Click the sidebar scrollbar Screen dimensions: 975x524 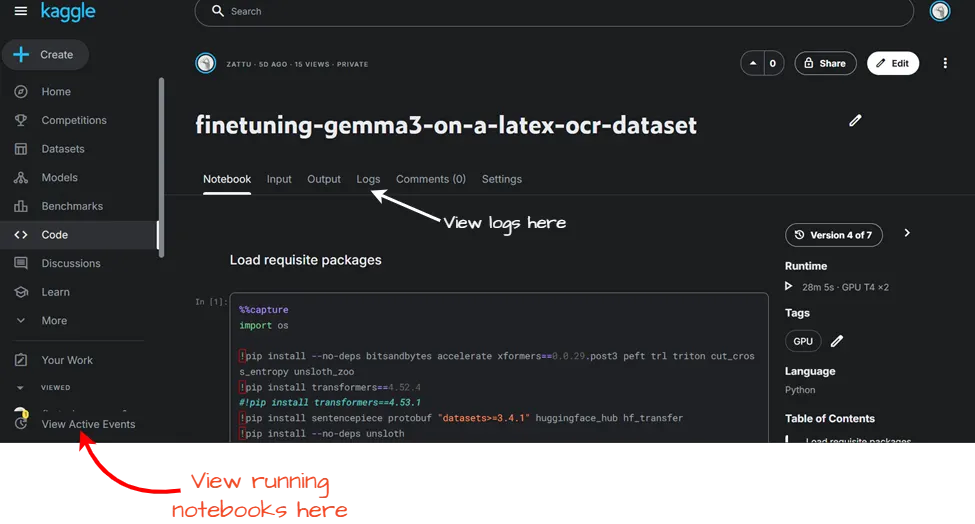point(161,167)
